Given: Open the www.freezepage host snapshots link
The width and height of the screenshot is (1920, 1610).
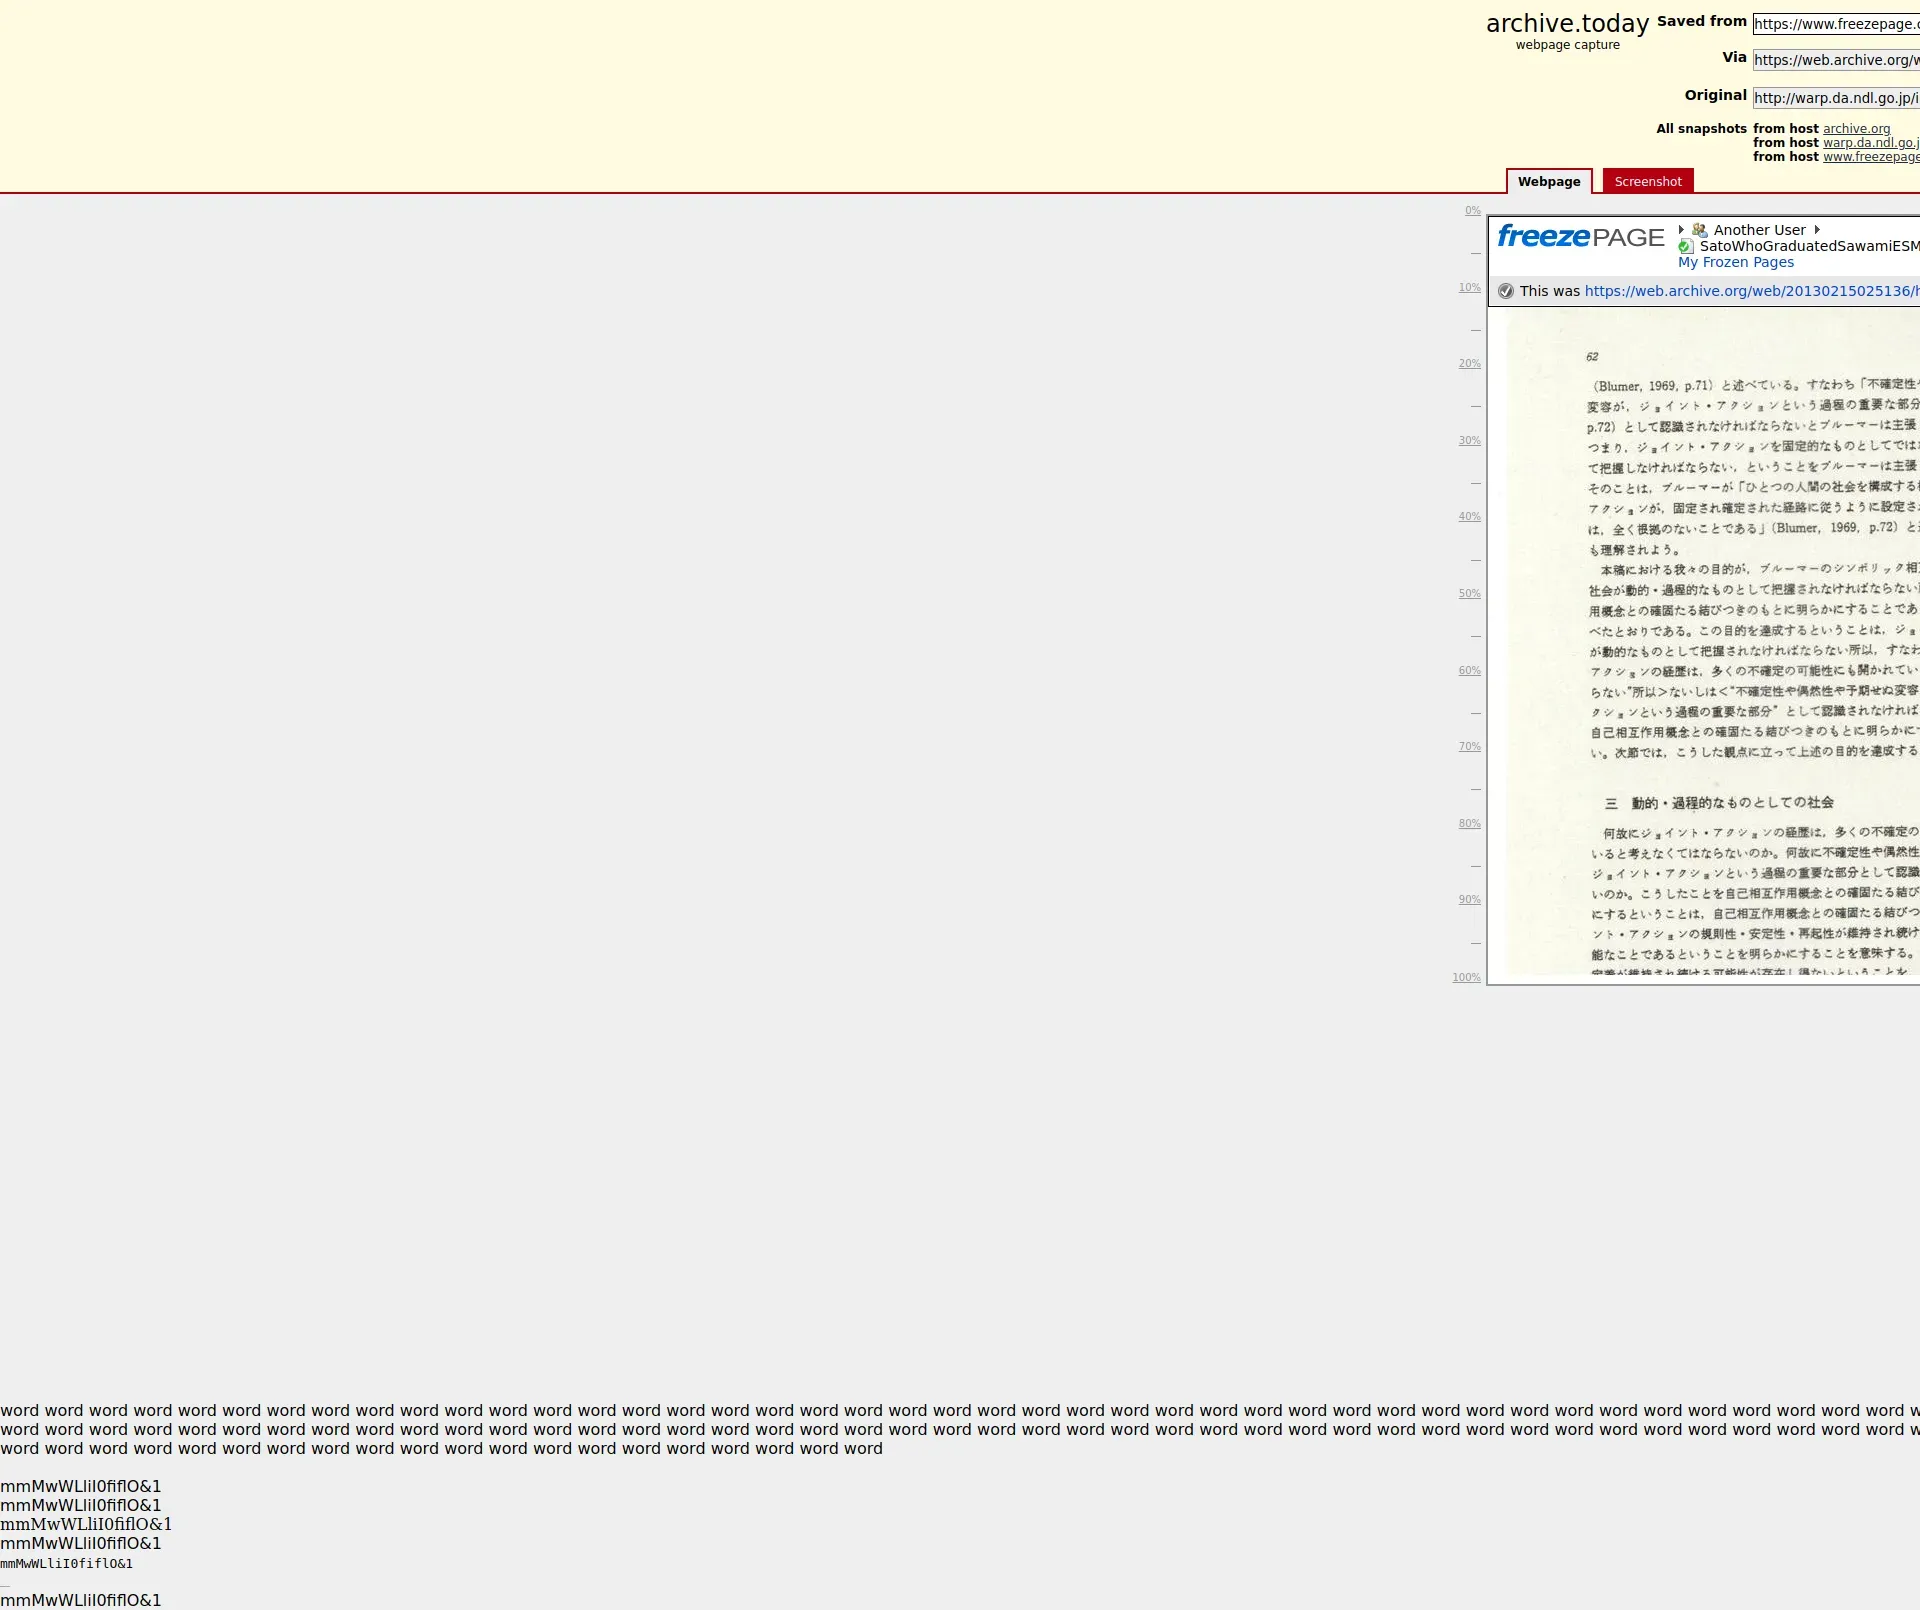Looking at the screenshot, I should [x=1870, y=157].
